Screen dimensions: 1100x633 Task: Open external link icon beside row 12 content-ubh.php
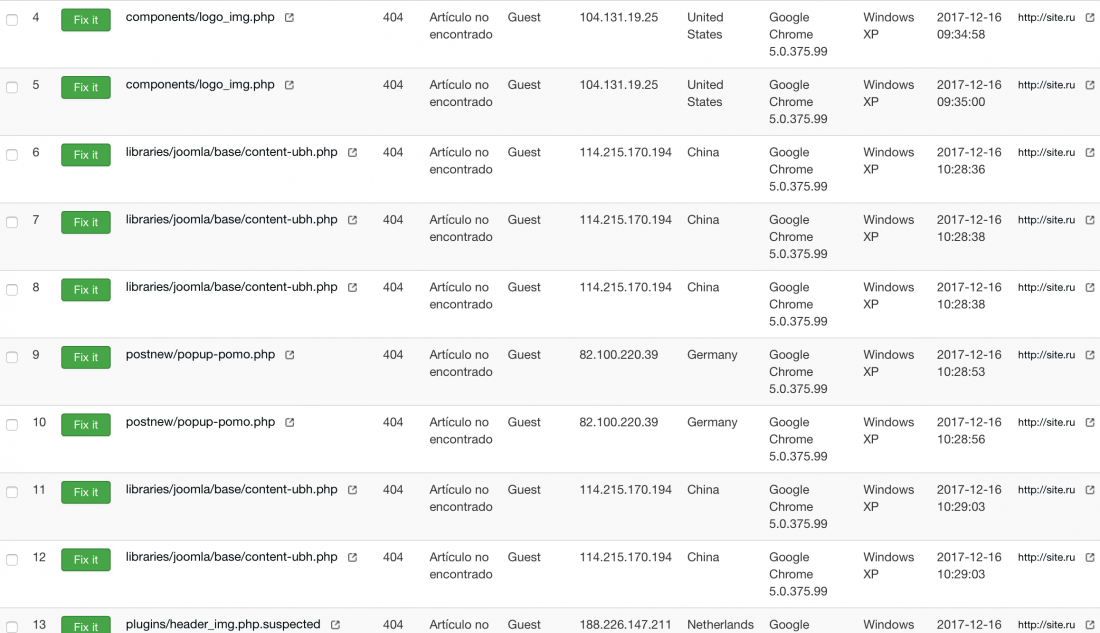(x=352, y=557)
